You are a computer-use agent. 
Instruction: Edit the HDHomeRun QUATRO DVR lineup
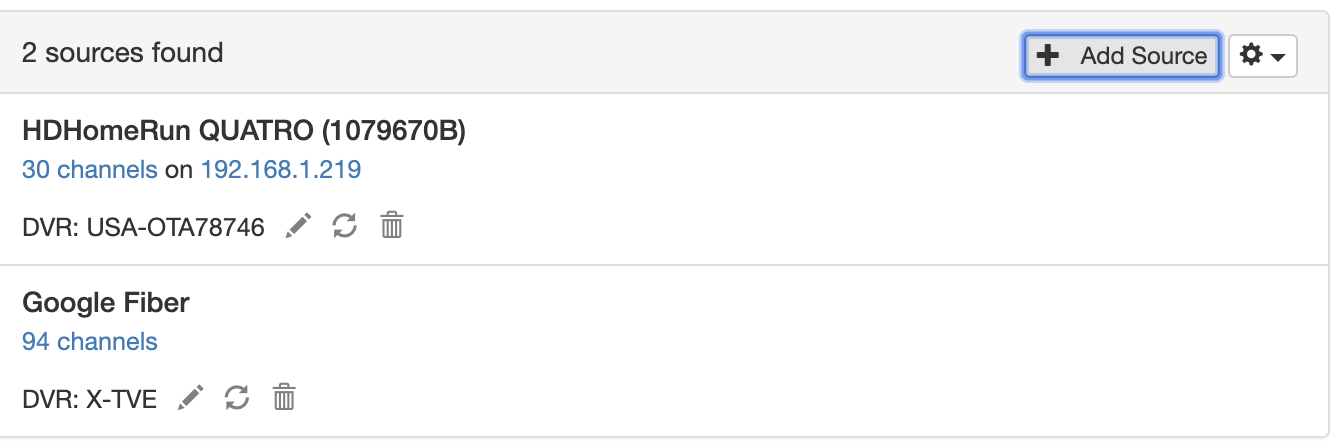[298, 227]
